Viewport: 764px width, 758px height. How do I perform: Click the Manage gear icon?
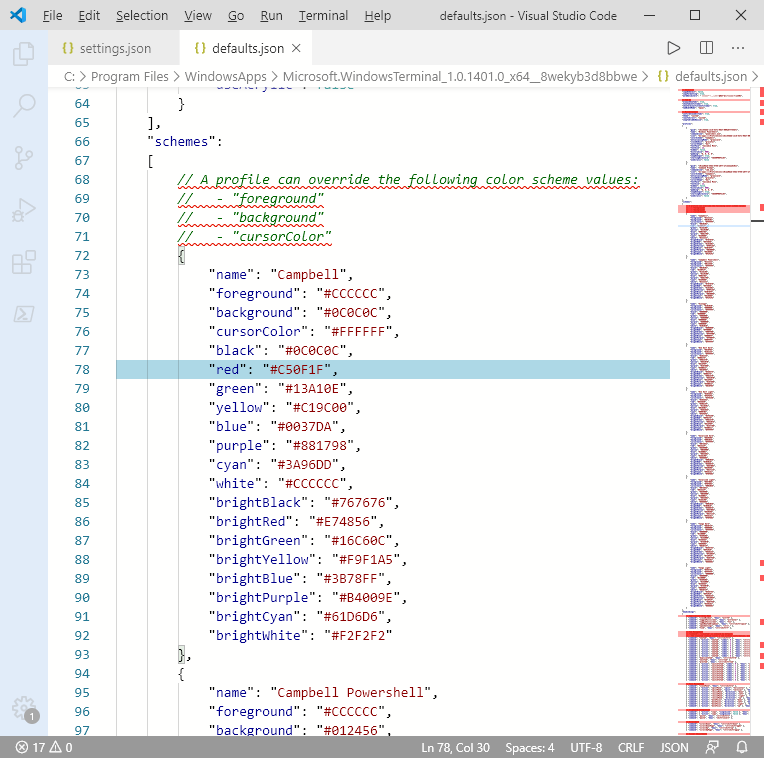point(23,708)
